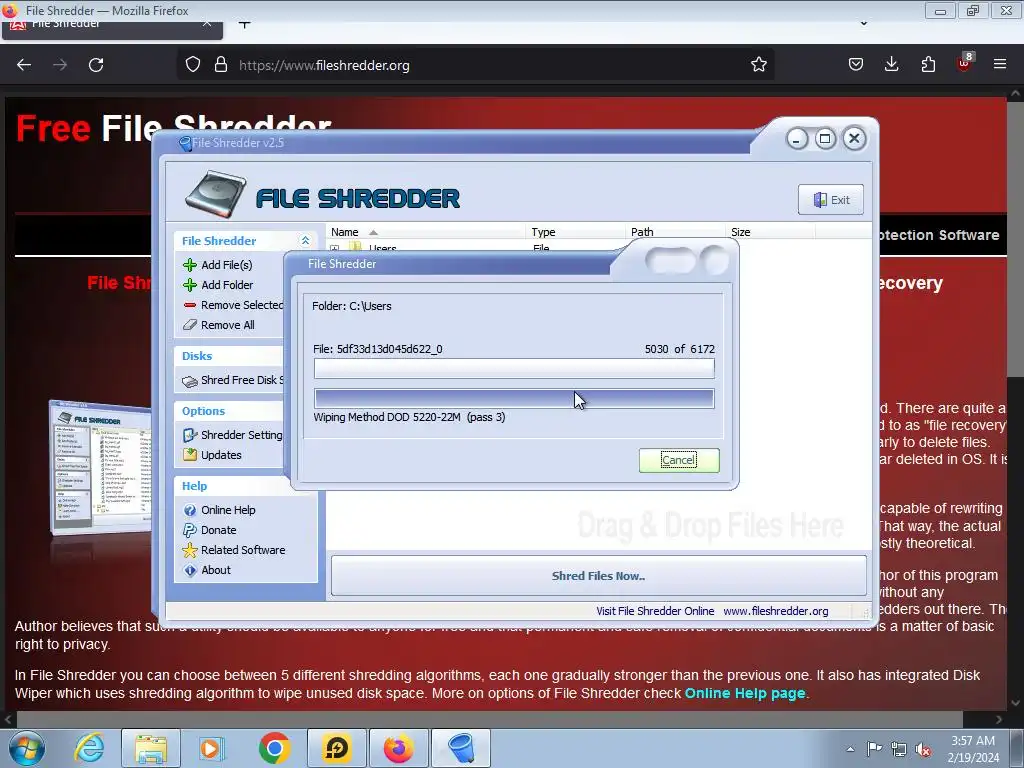Click the eraser icon next to Remove All
The image size is (1024, 768).
pos(190,325)
